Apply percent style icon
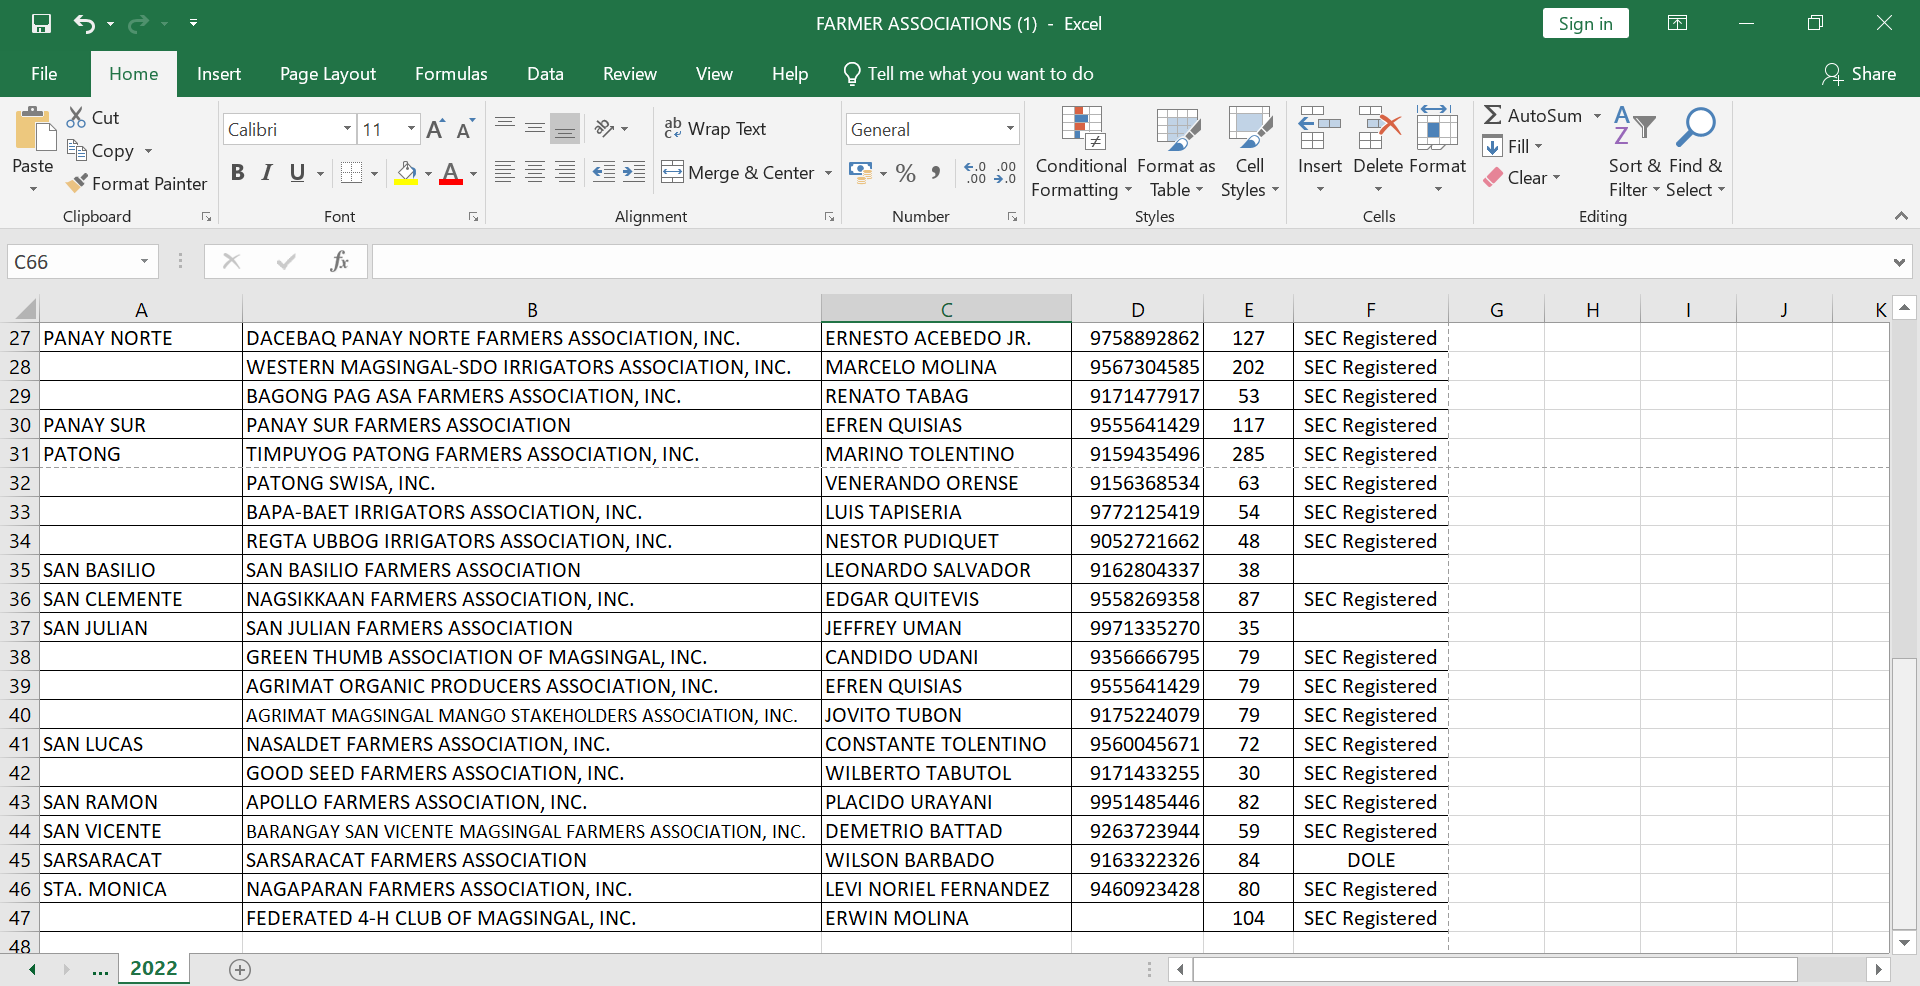 click(906, 173)
